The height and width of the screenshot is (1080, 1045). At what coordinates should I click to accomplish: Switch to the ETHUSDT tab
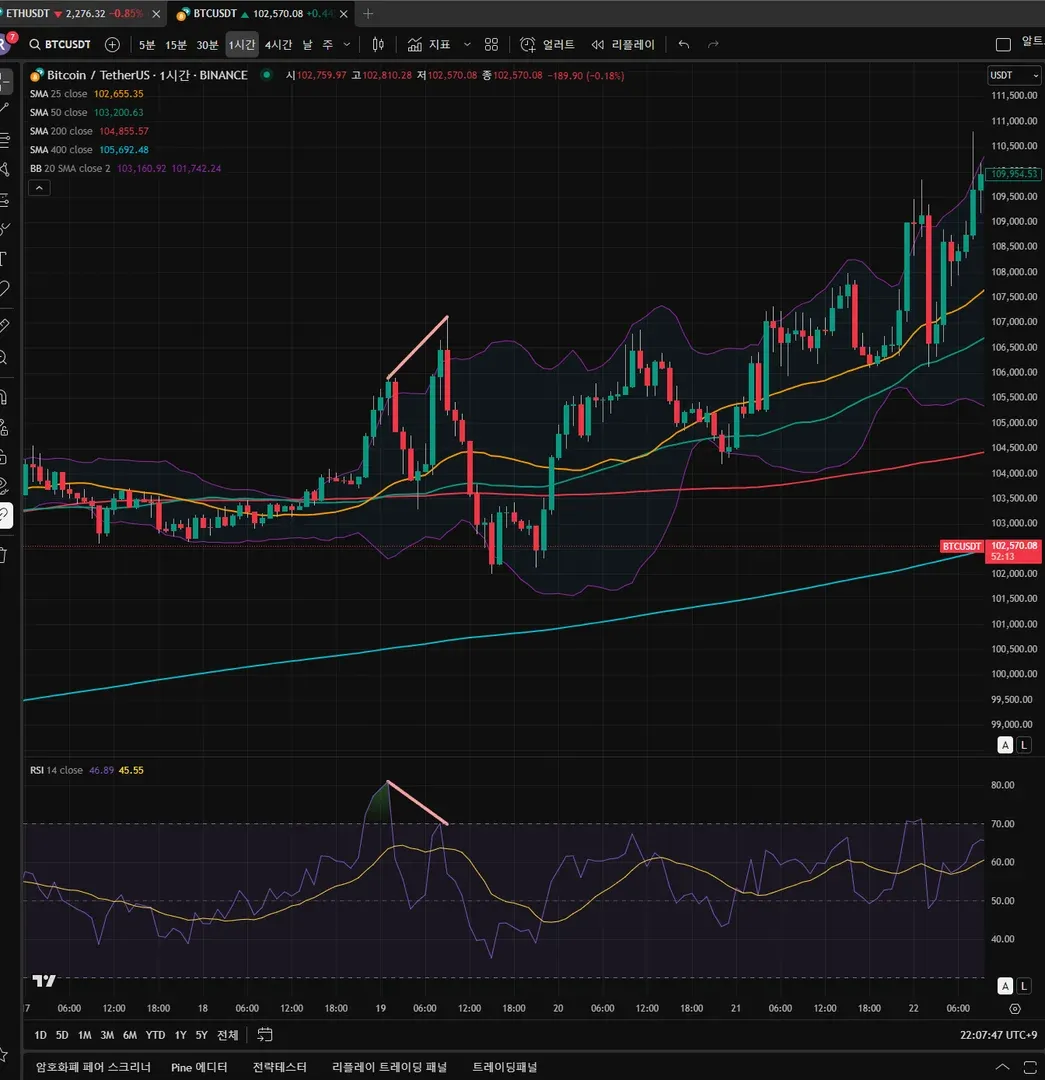(76, 13)
